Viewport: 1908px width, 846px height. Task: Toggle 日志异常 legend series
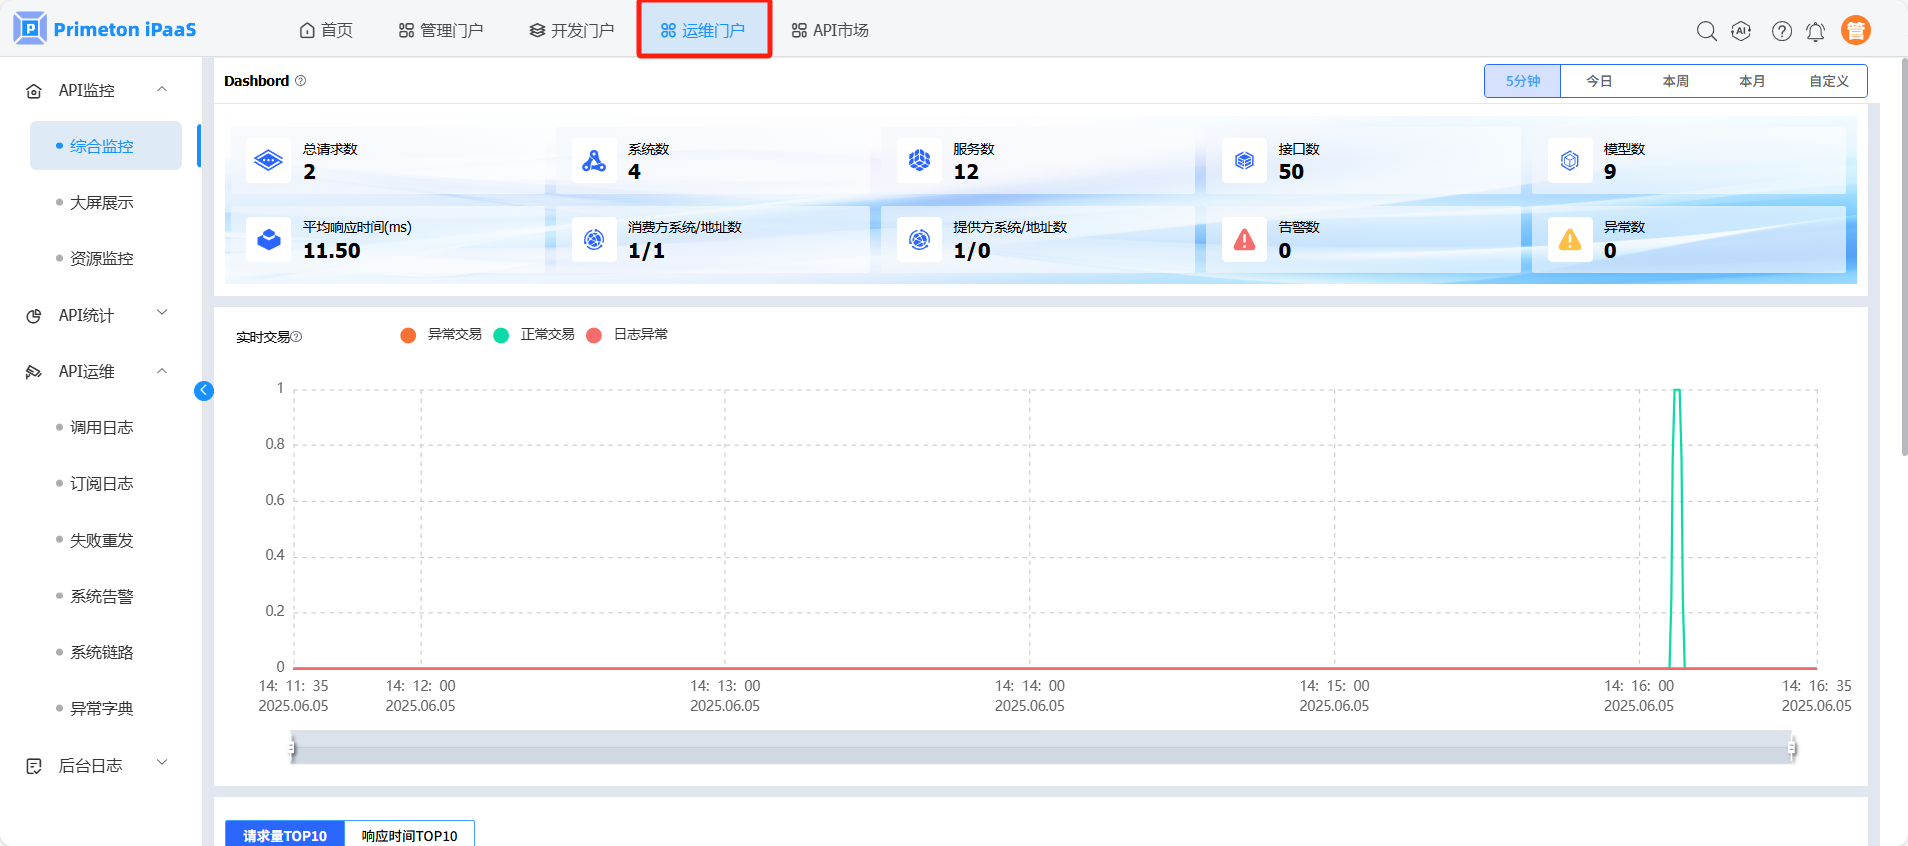click(x=627, y=335)
